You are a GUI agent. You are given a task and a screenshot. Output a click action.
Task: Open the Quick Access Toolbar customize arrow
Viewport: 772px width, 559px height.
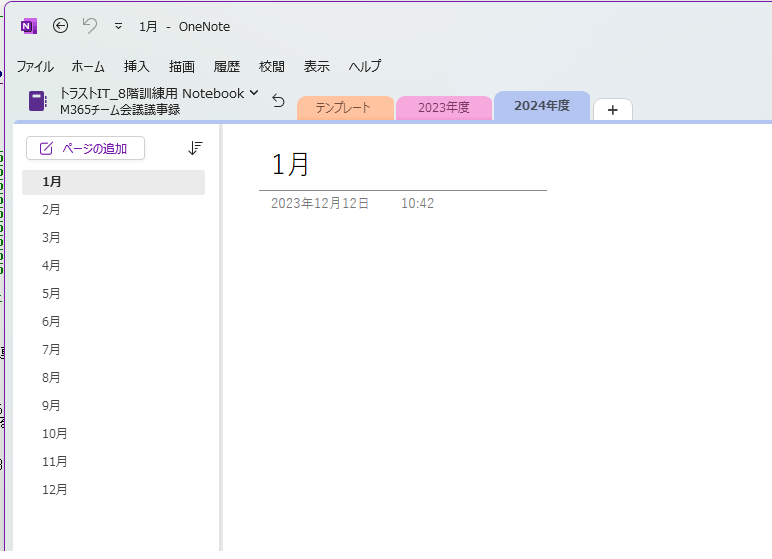118,27
